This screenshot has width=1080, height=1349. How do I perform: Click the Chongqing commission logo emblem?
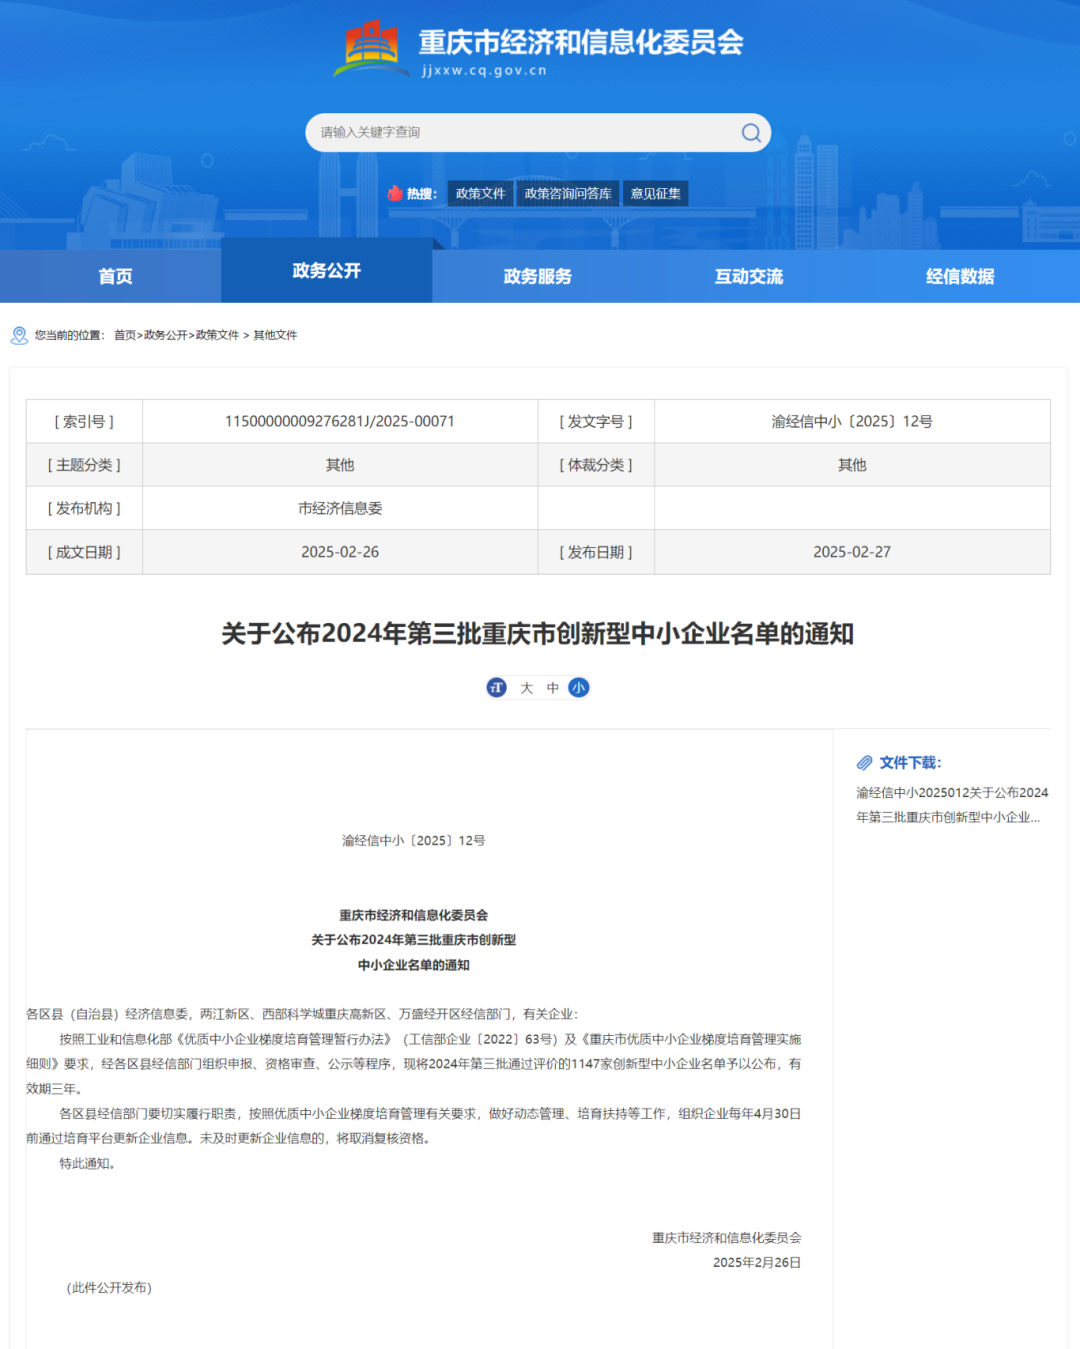pyautogui.click(x=370, y=45)
